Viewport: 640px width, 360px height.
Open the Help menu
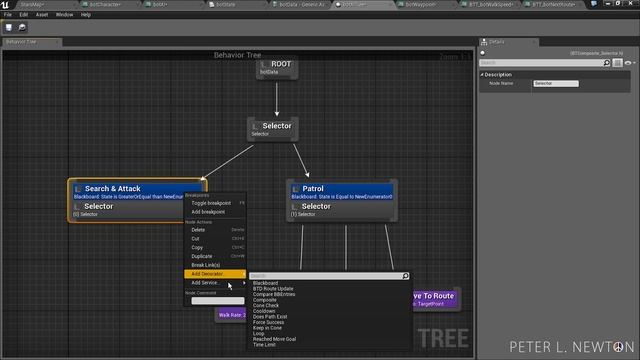[85, 15]
